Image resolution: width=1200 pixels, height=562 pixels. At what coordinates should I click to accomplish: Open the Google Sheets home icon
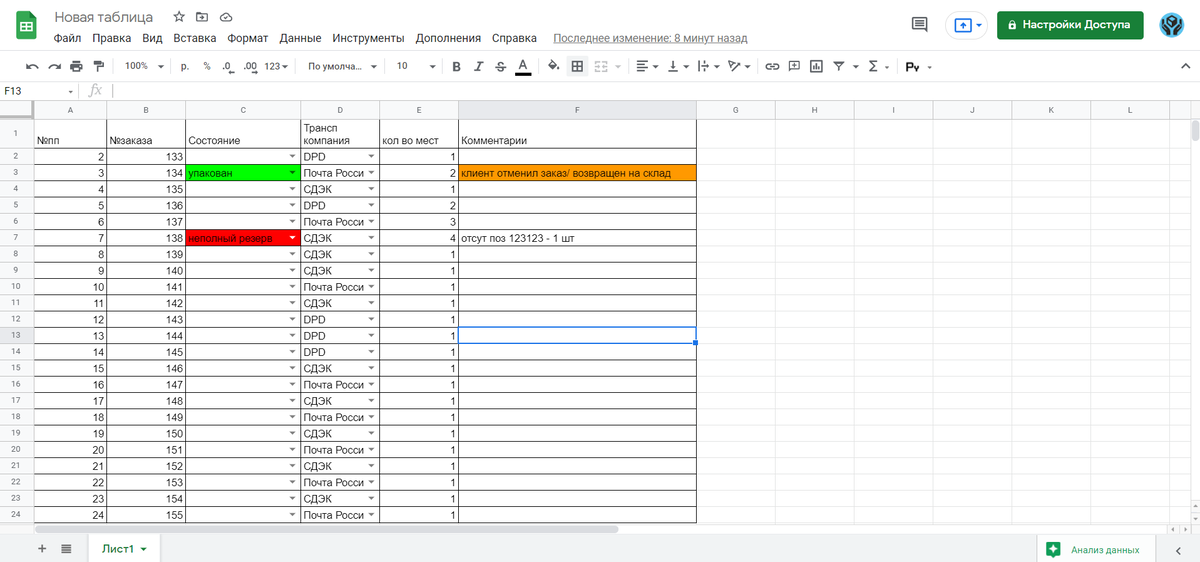click(27, 25)
